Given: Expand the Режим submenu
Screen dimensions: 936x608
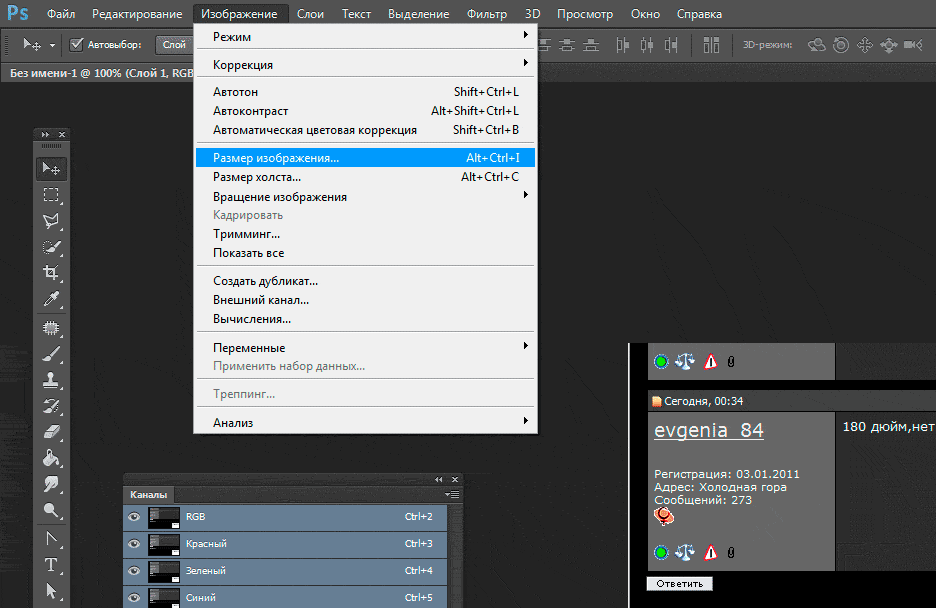Looking at the screenshot, I should tap(365, 37).
